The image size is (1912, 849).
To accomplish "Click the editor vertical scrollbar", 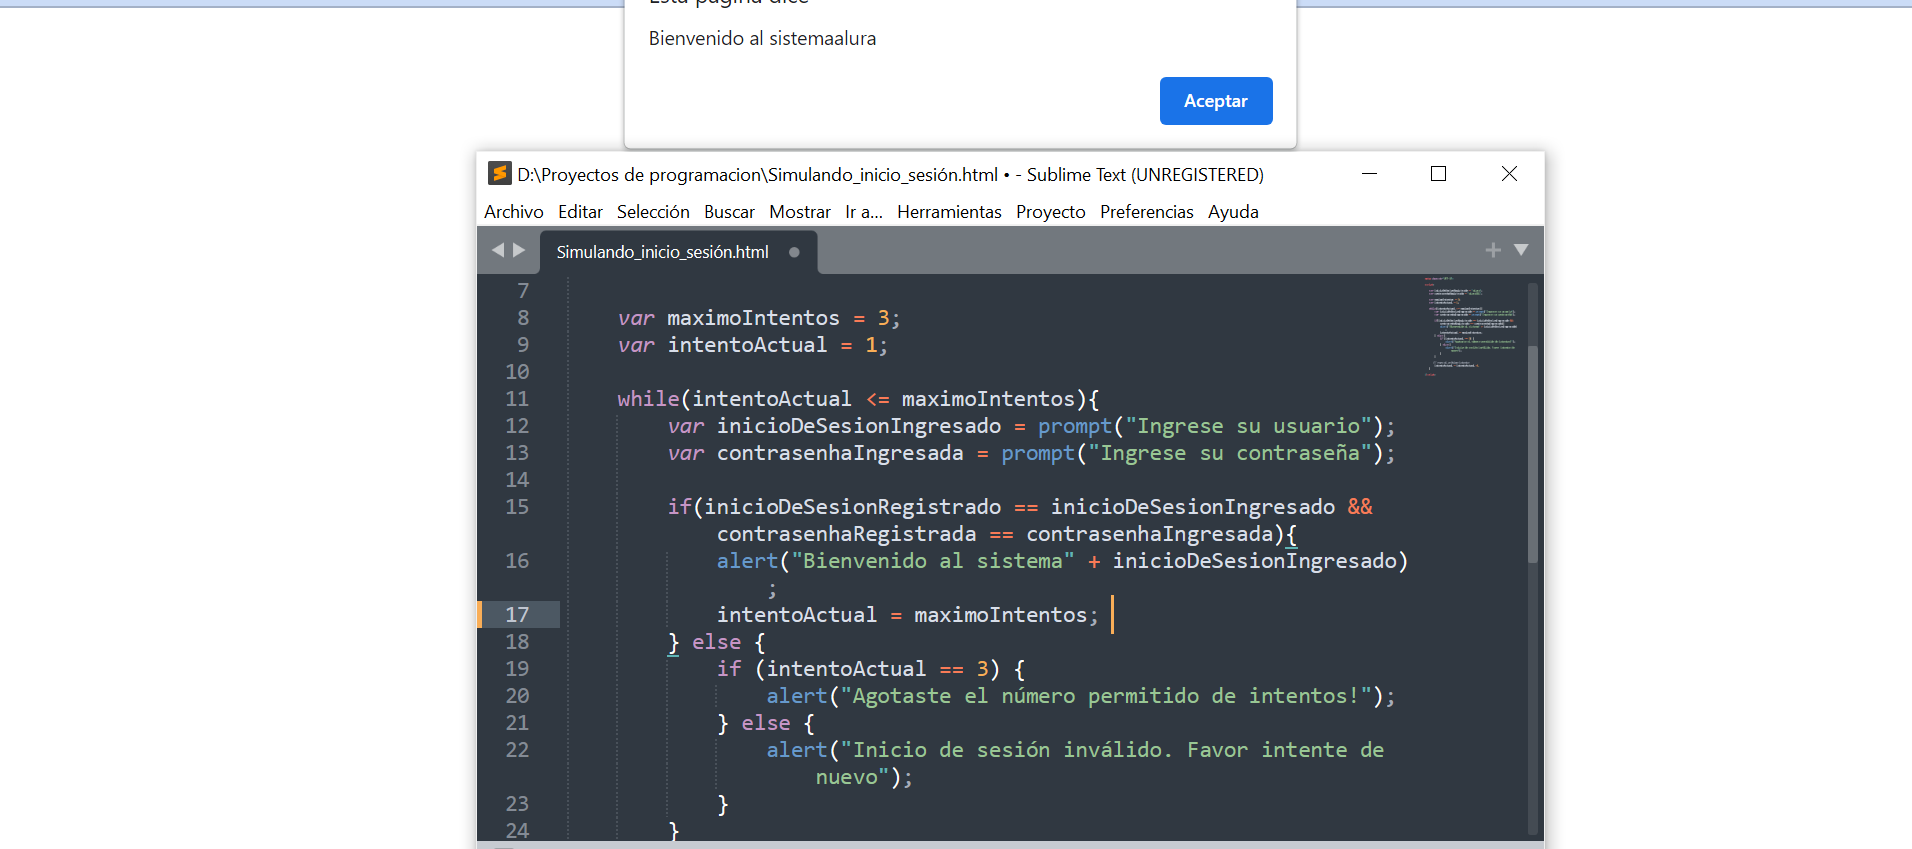I will [x=1533, y=455].
